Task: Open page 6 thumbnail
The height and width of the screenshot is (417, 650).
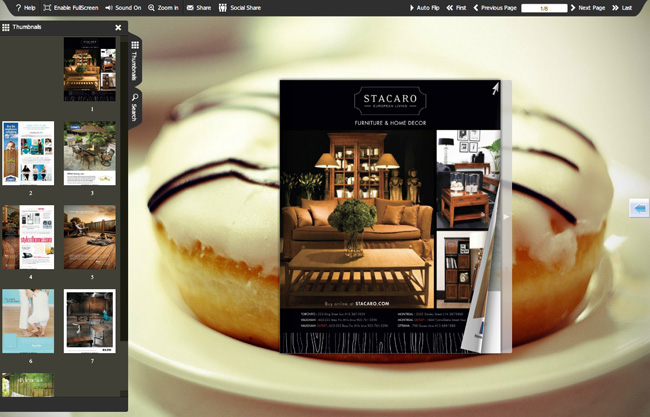Action: [x=28, y=321]
